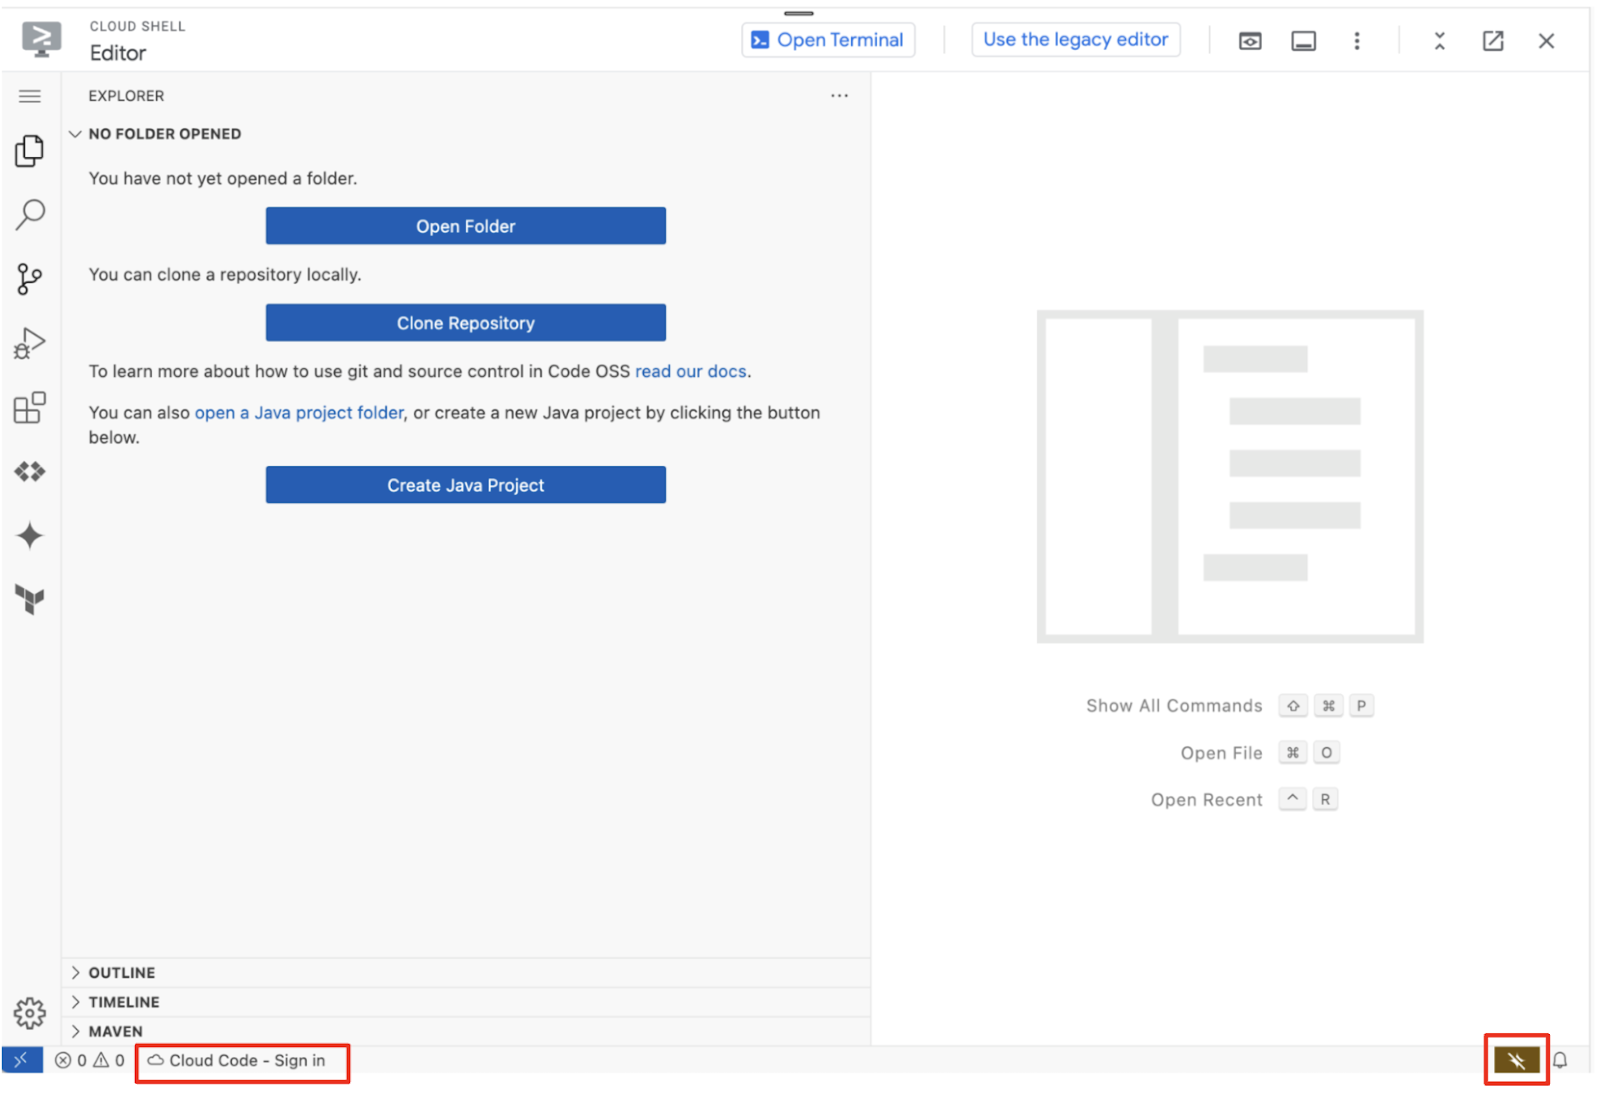This screenshot has width=1600, height=1107.
Task: Open the Source Control panel
Action: pyautogui.click(x=30, y=279)
